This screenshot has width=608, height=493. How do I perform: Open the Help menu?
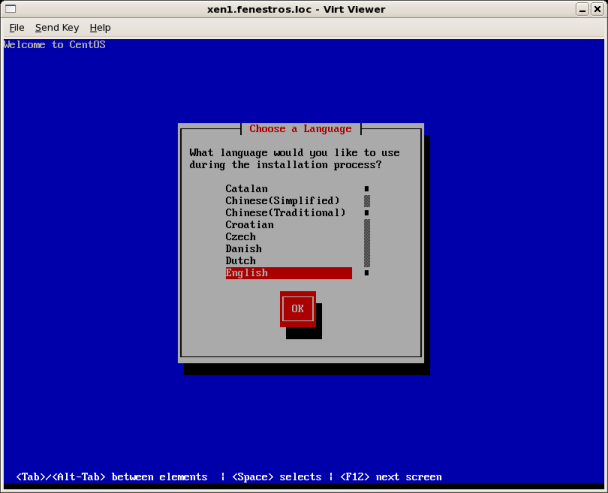point(100,27)
